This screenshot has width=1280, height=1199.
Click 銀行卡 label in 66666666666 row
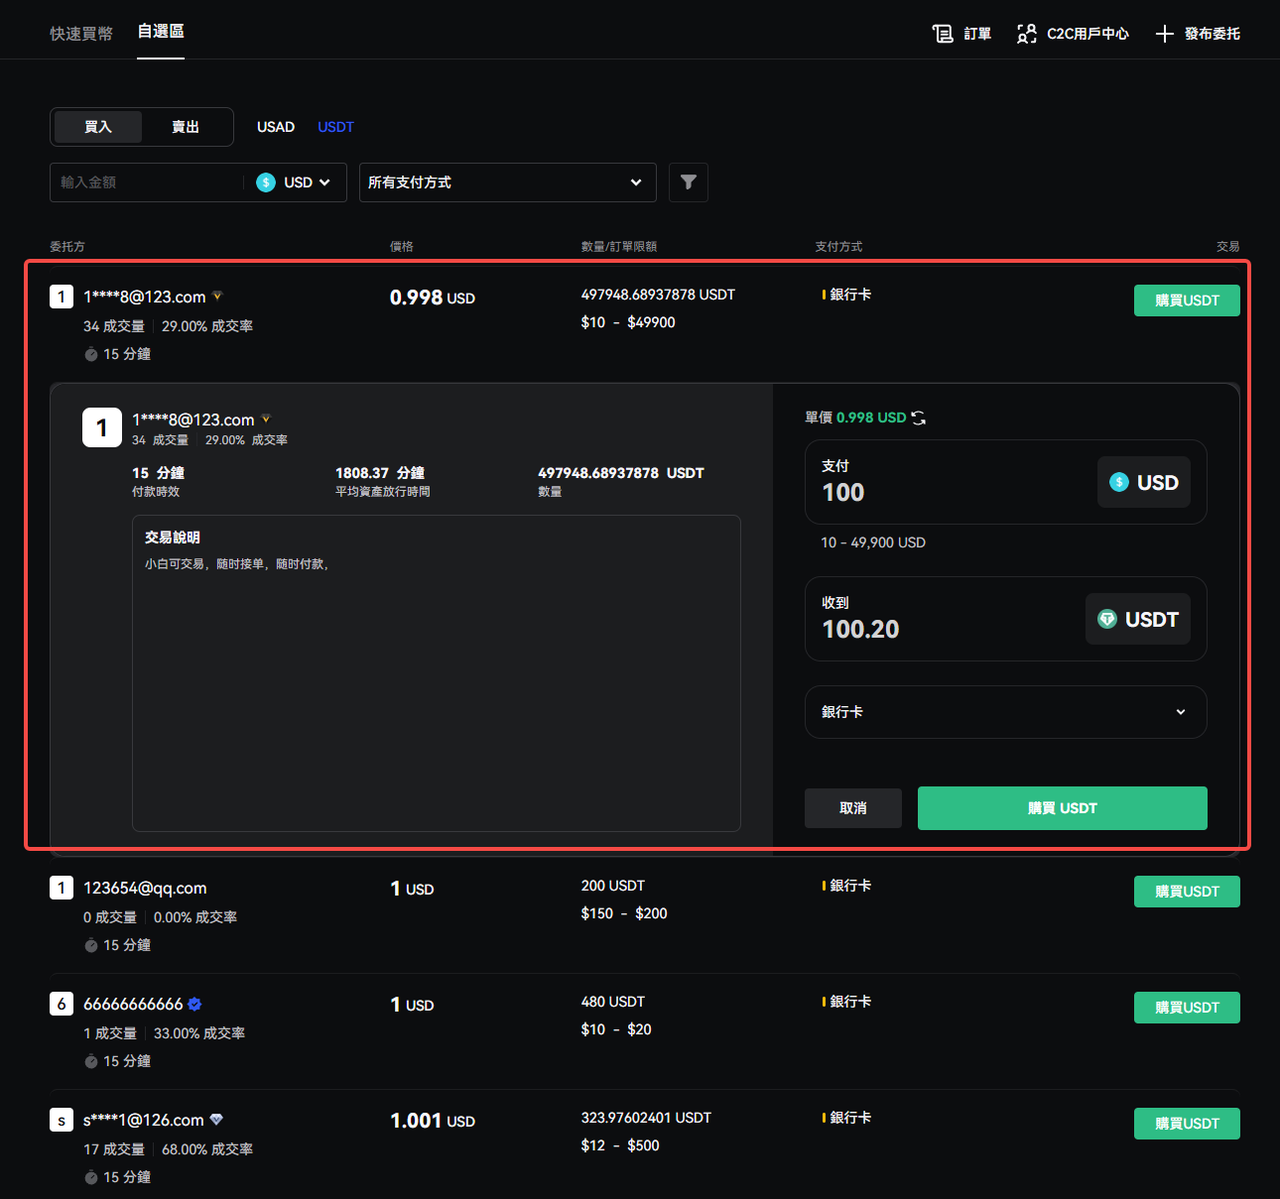(x=850, y=1001)
